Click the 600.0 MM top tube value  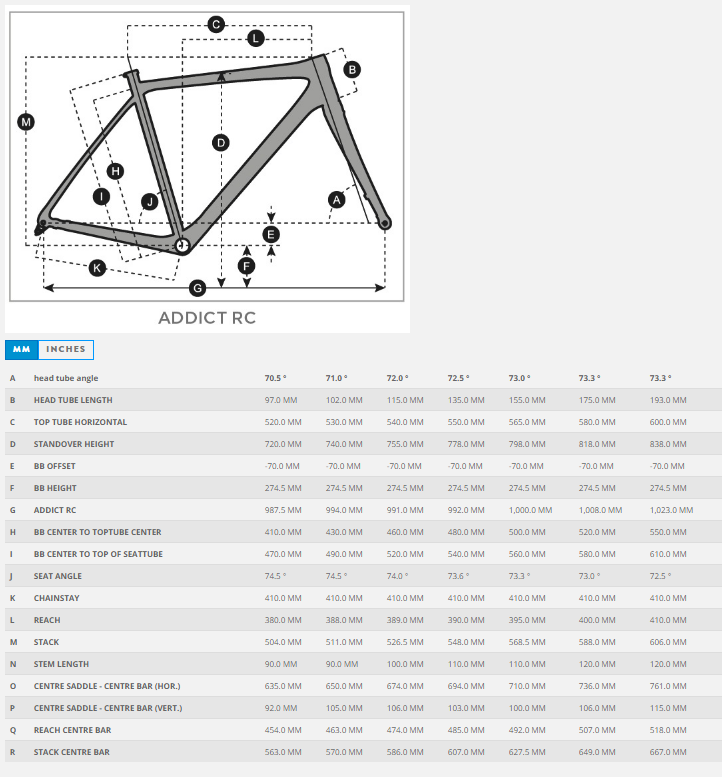(x=668, y=422)
